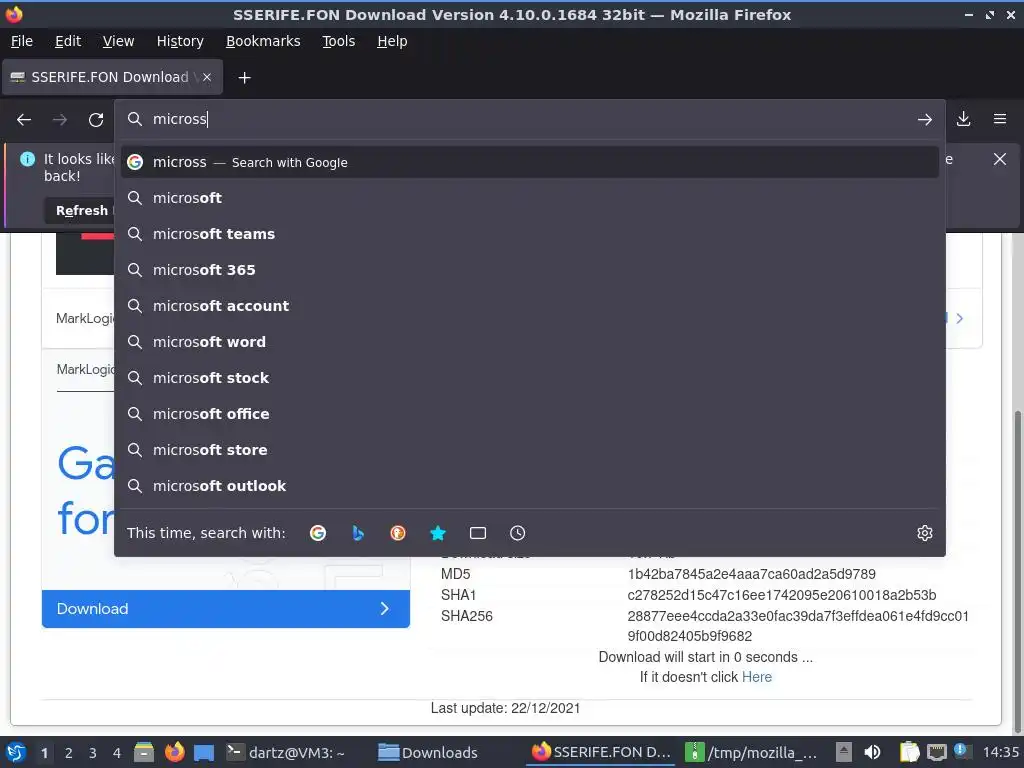Open the Help menu
The width and height of the screenshot is (1024, 768).
[x=392, y=41]
